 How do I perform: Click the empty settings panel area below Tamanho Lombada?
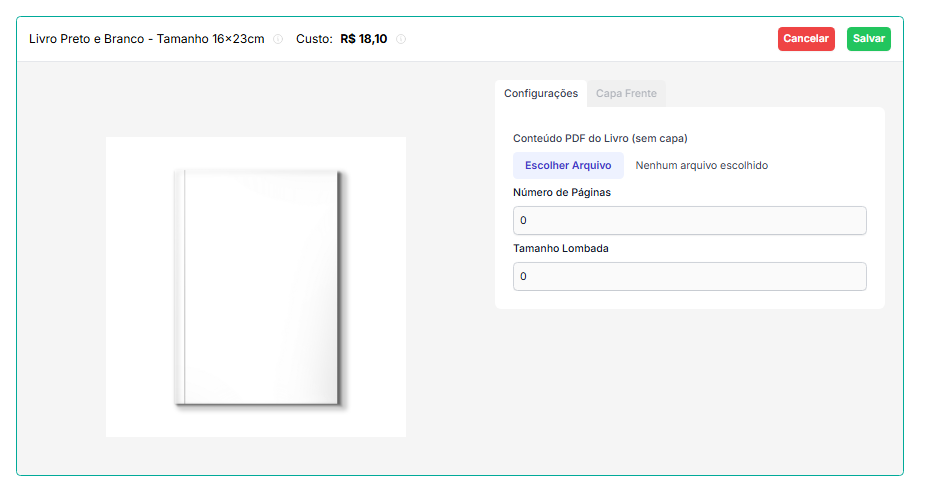pos(689,300)
